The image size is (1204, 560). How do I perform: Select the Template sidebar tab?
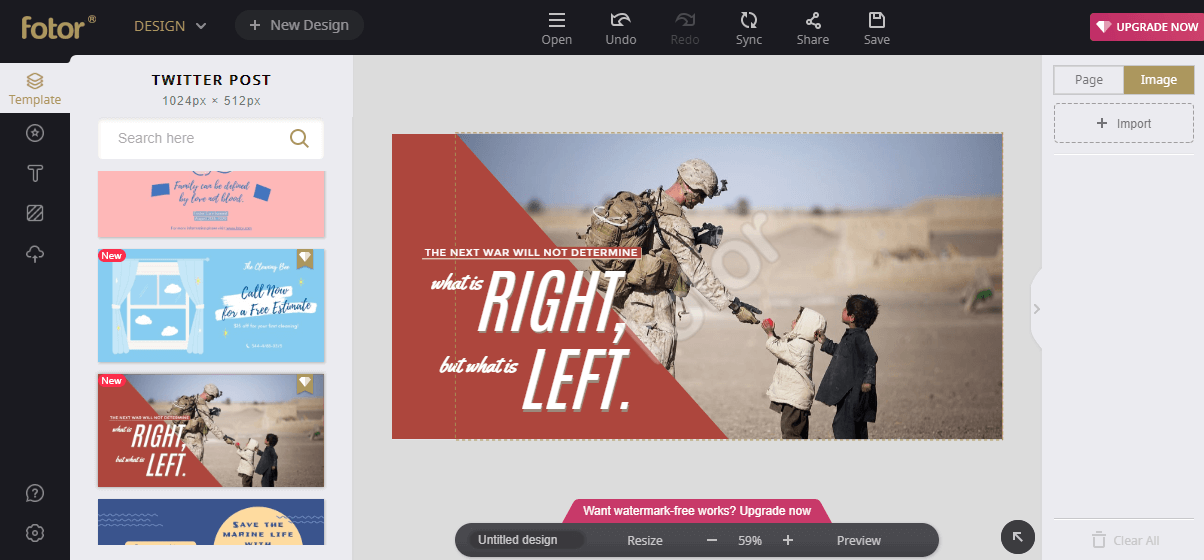pos(35,89)
